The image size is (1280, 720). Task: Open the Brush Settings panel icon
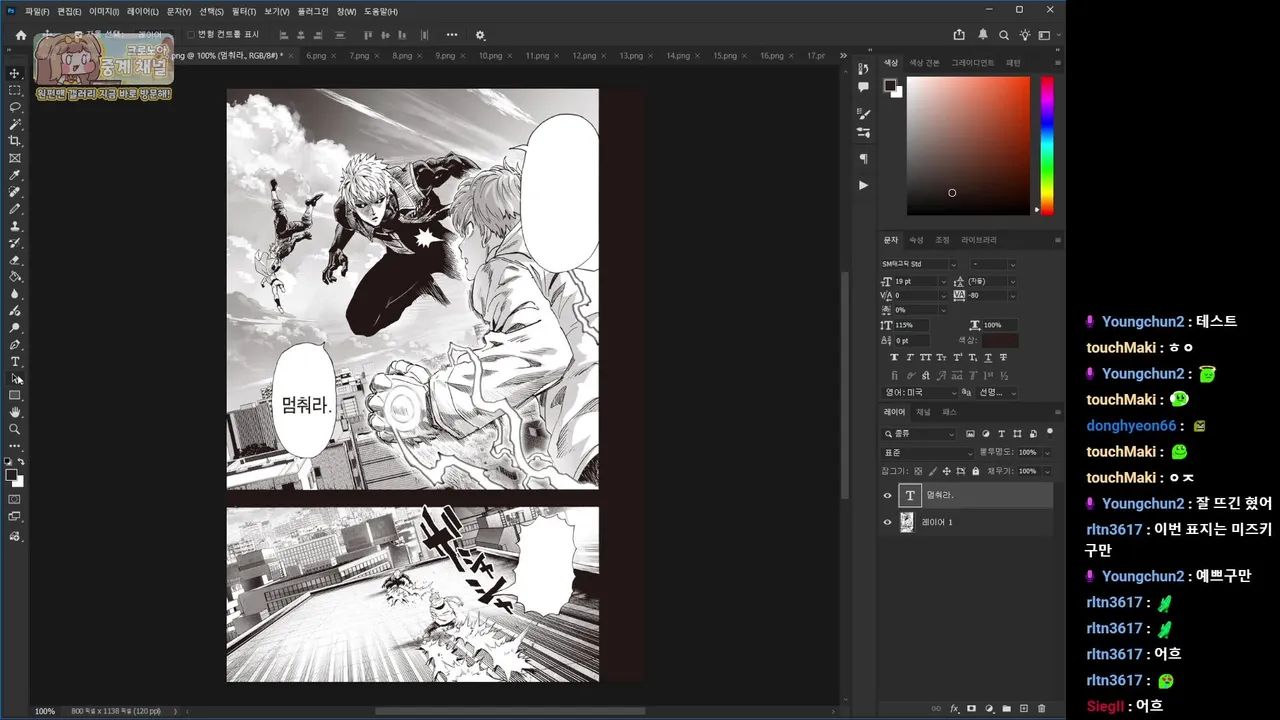(x=863, y=114)
